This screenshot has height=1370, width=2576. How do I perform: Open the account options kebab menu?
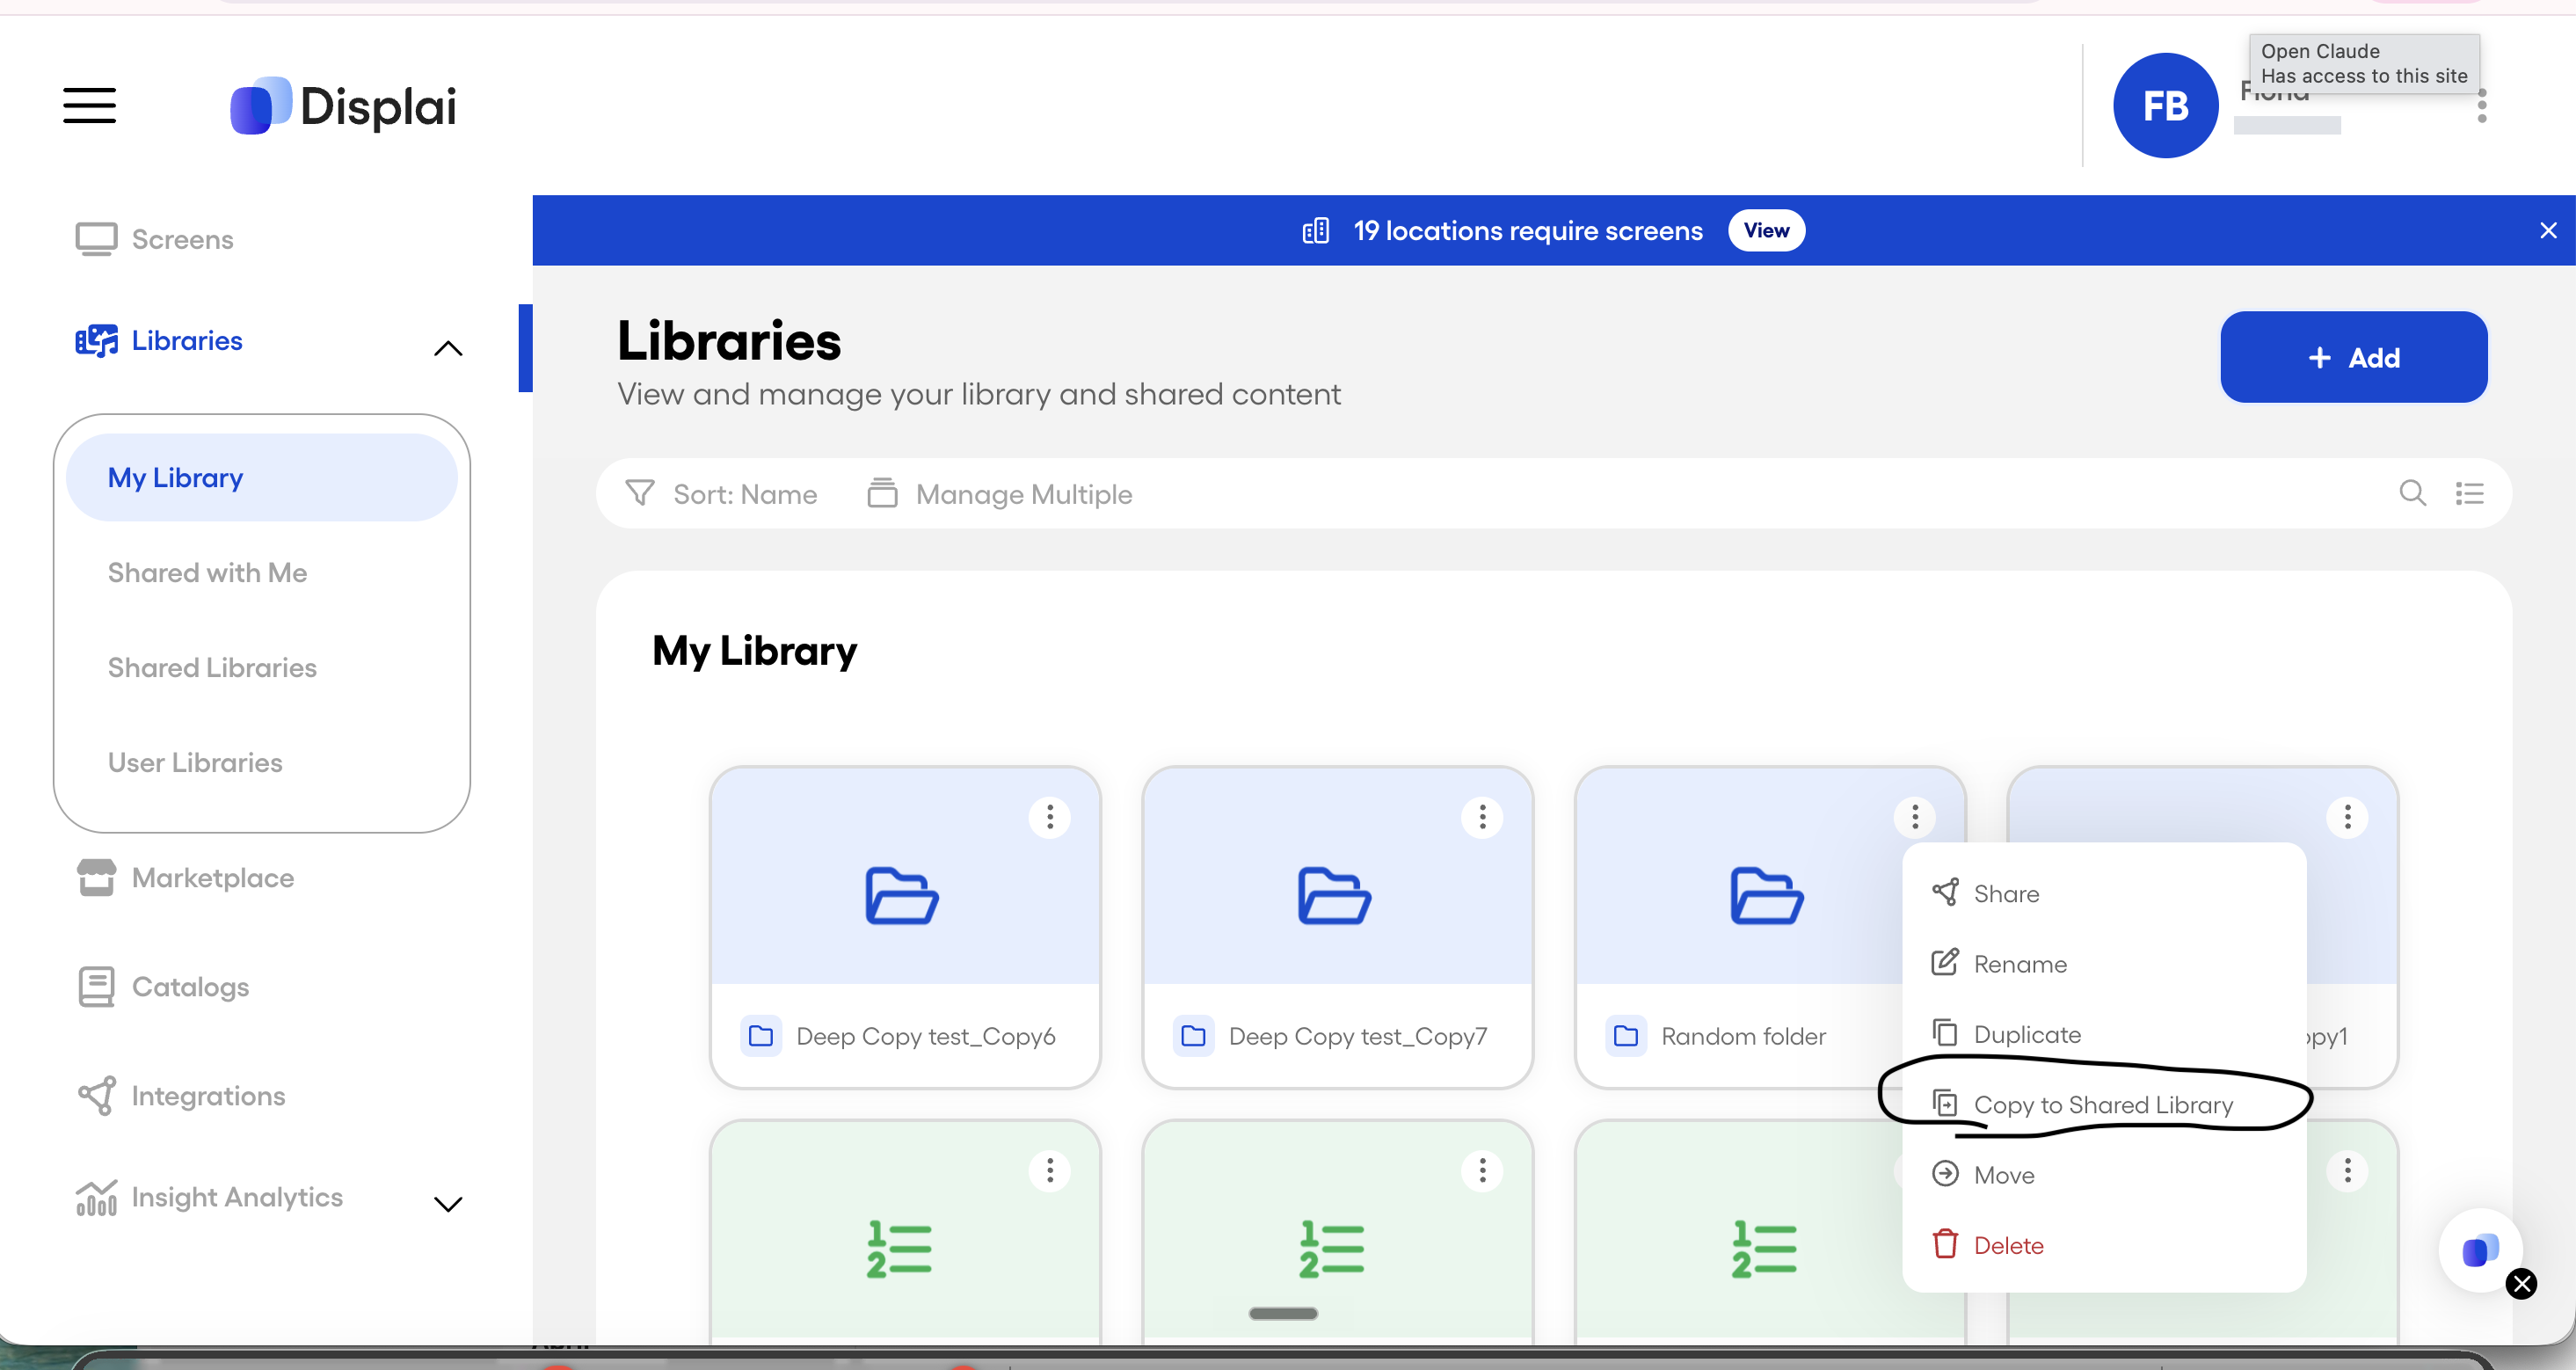click(2481, 106)
